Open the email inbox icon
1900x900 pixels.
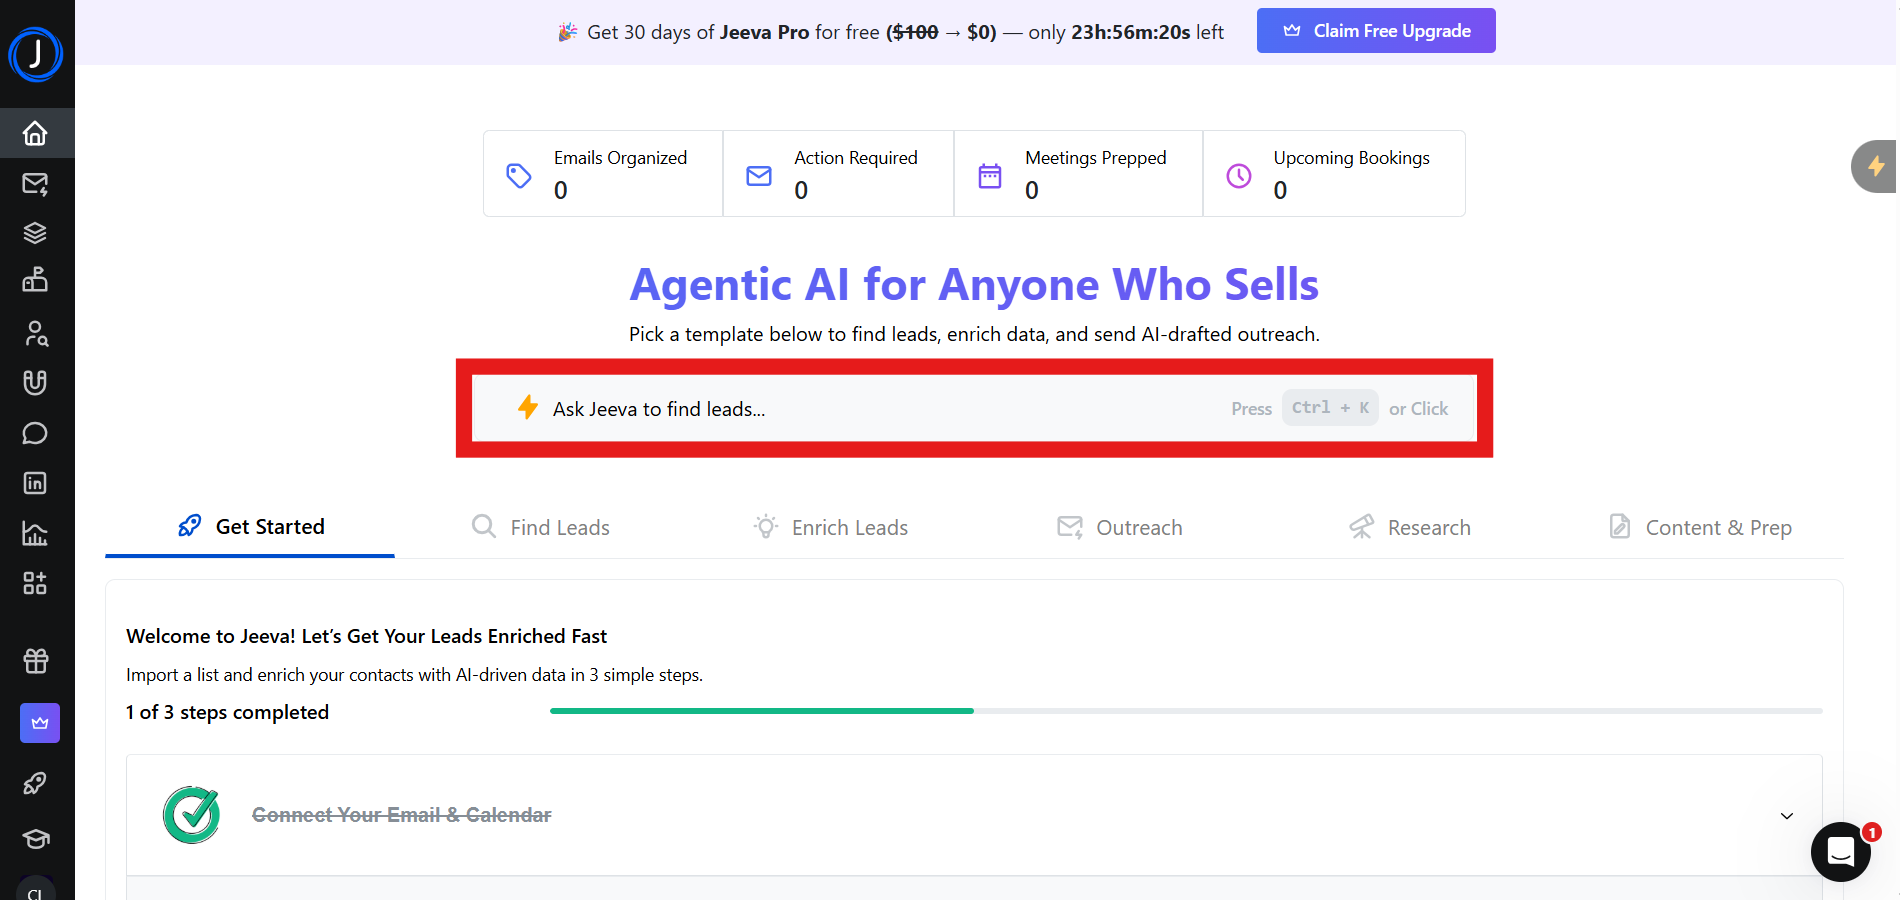pyautogui.click(x=36, y=183)
